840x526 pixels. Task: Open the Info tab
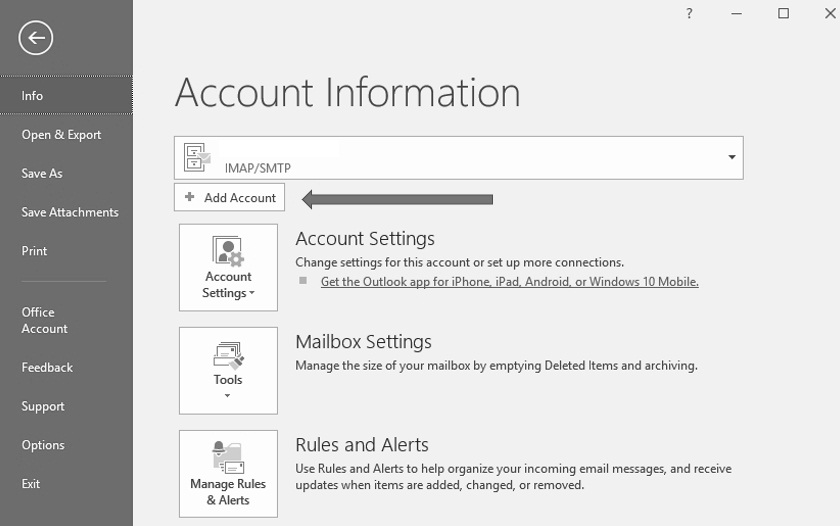66,95
